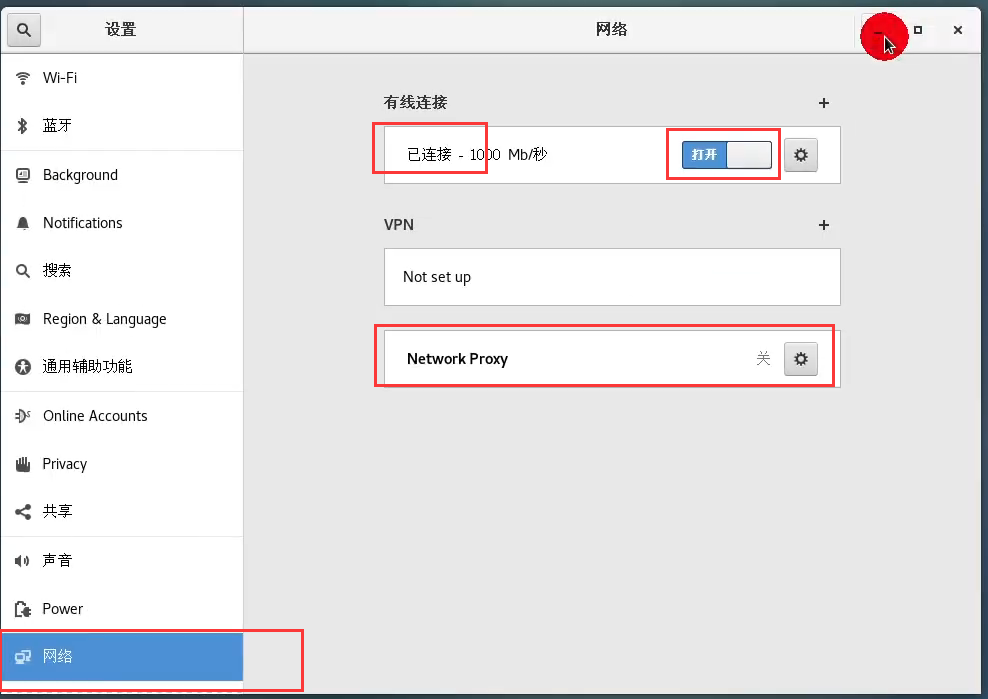
Task: Select the Bluetooth icon next to 蓝牙
Action: tap(23, 125)
